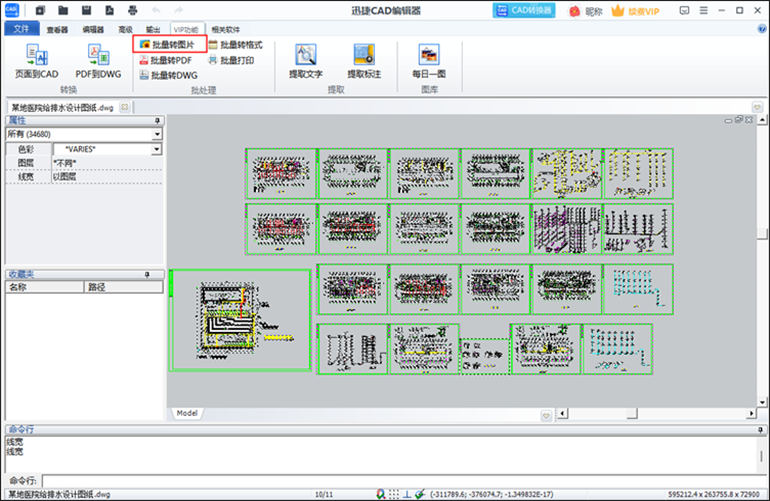Click the user avatar 昵称

(x=585, y=11)
